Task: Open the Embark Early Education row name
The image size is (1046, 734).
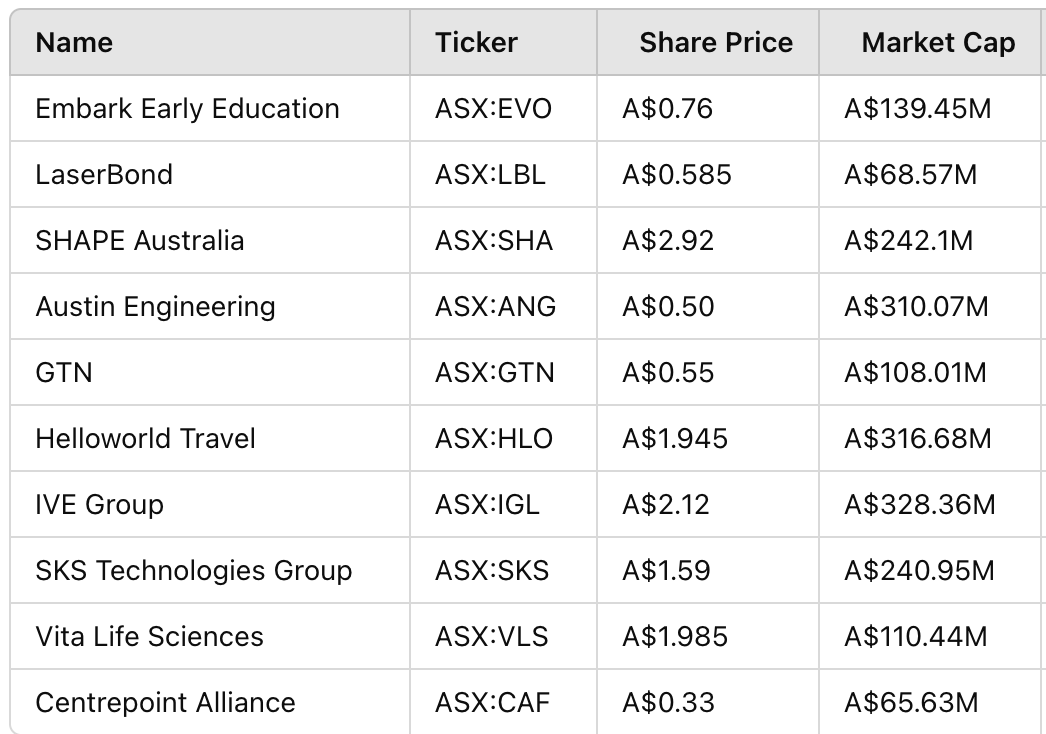Action: [x=187, y=109]
